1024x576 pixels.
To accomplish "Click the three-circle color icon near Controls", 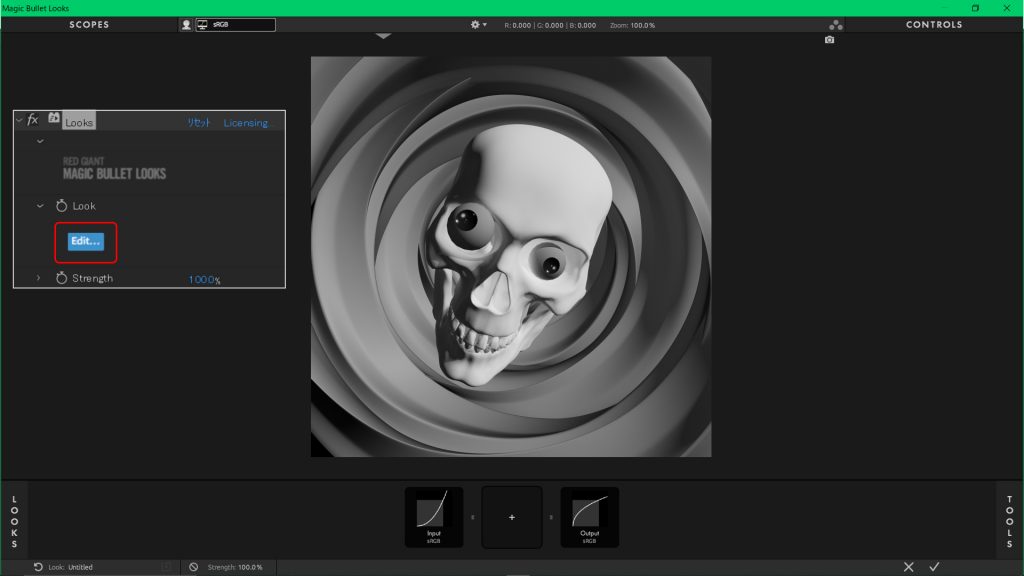I will click(x=836, y=25).
